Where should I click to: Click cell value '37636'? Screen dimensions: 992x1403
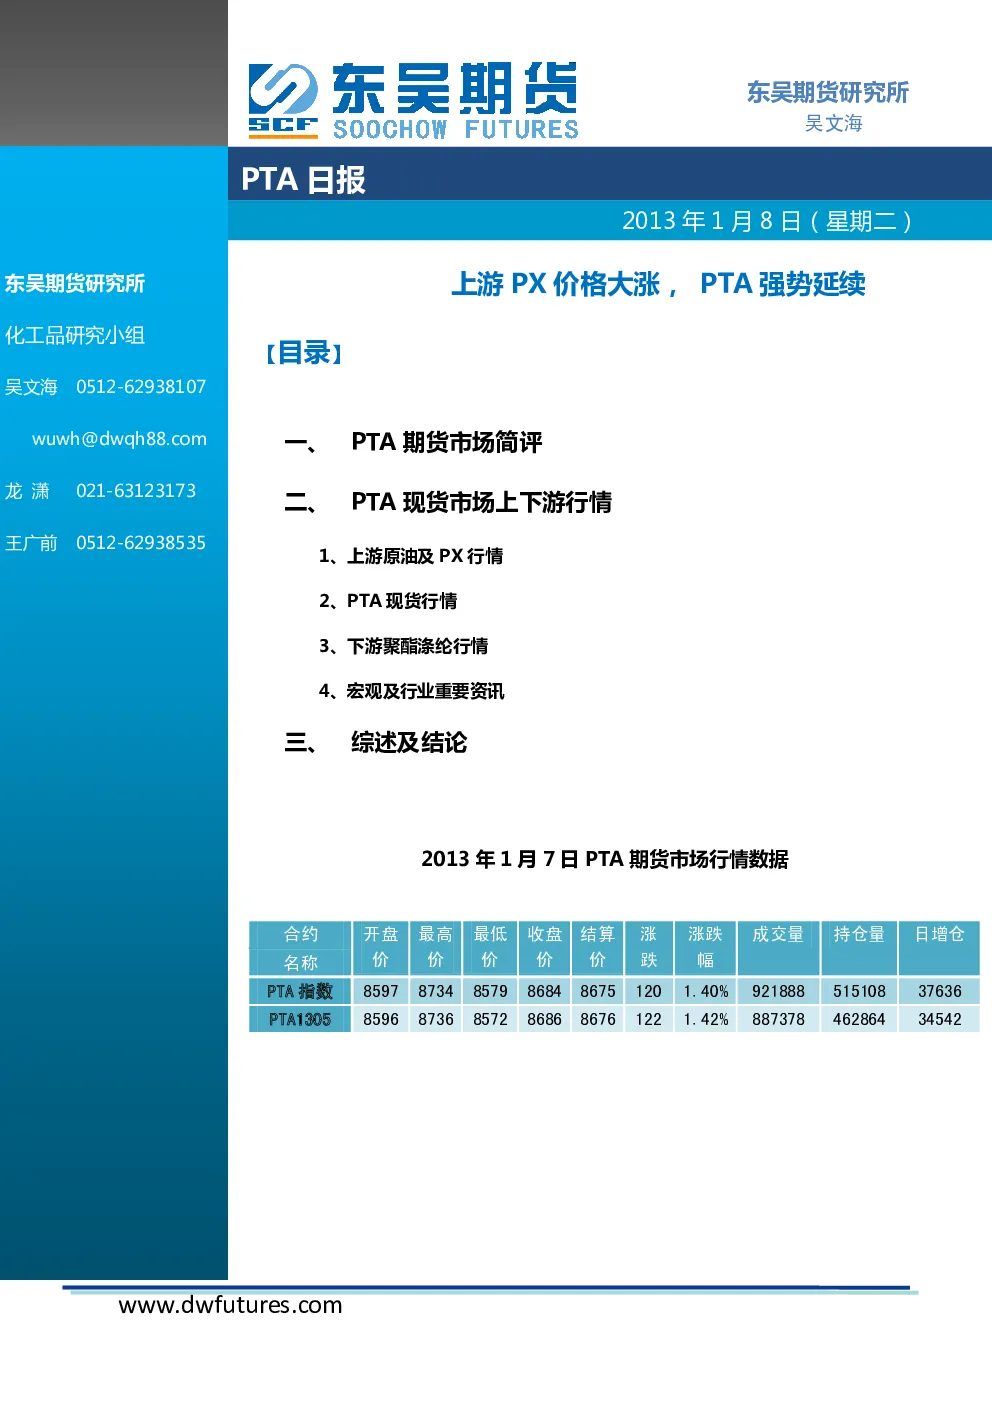coord(940,991)
